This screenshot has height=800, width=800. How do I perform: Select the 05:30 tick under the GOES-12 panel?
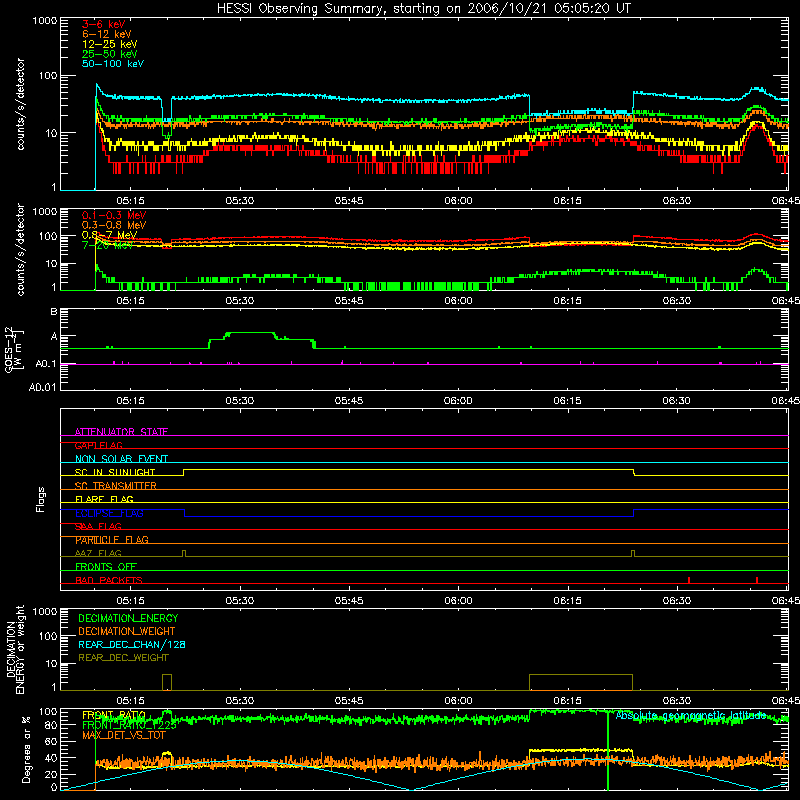[239, 401]
